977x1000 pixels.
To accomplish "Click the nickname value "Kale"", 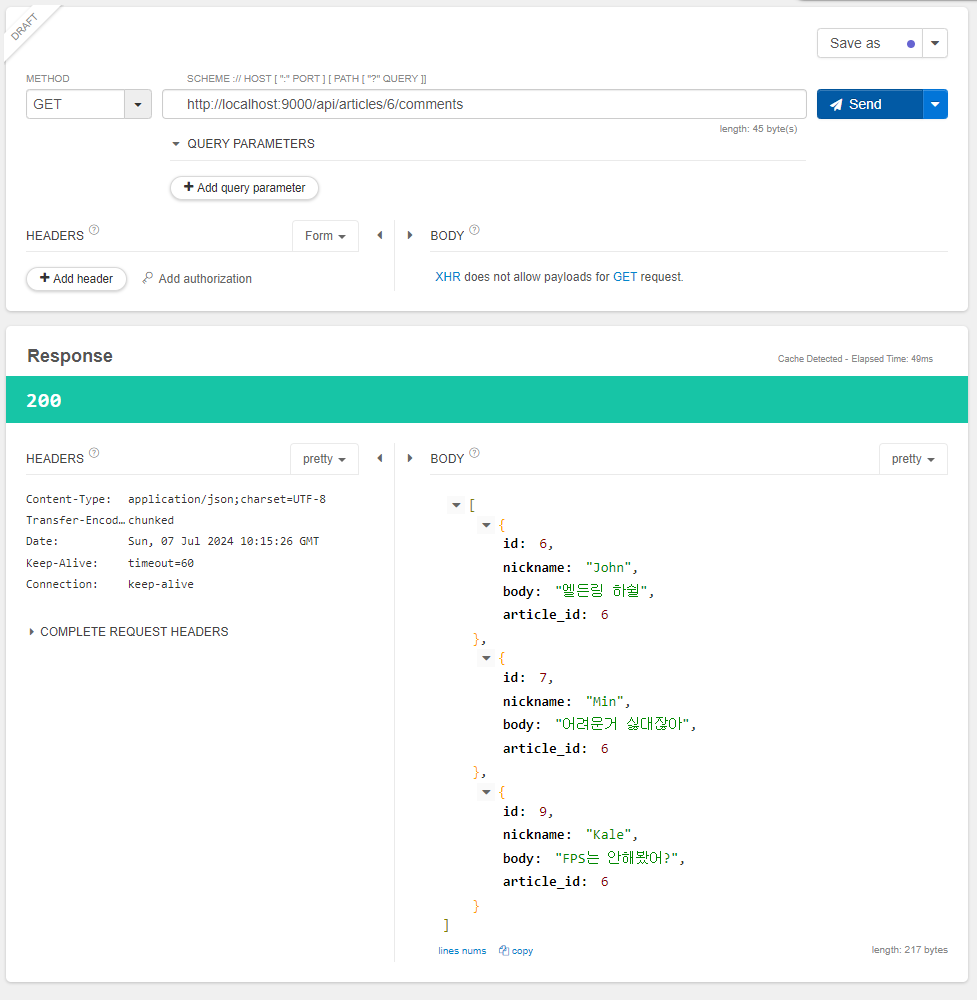I will coord(608,835).
